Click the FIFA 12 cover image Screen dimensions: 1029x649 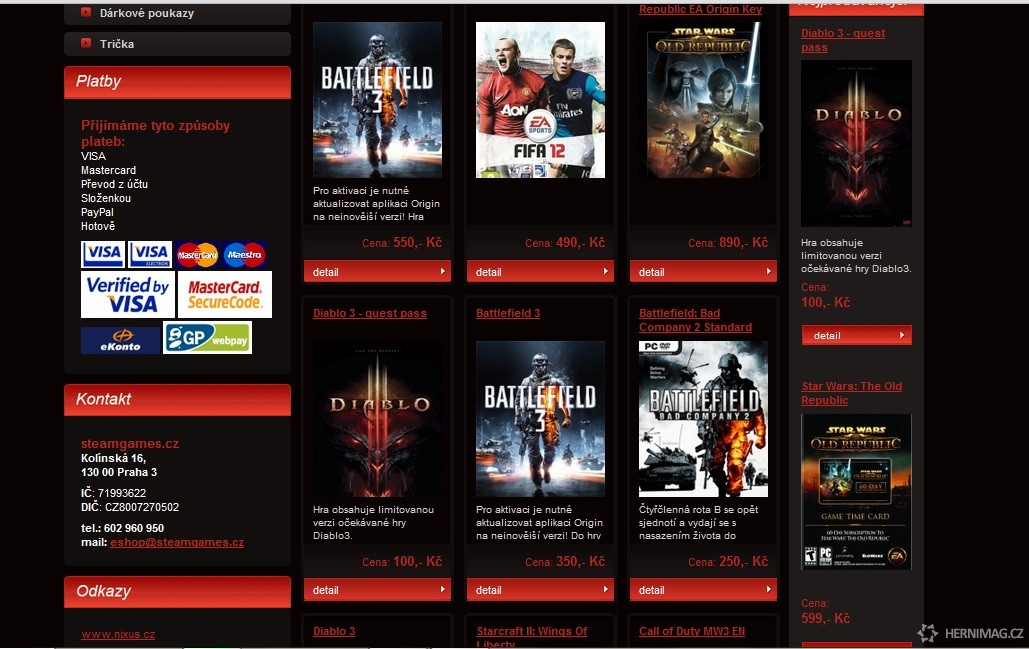point(540,100)
